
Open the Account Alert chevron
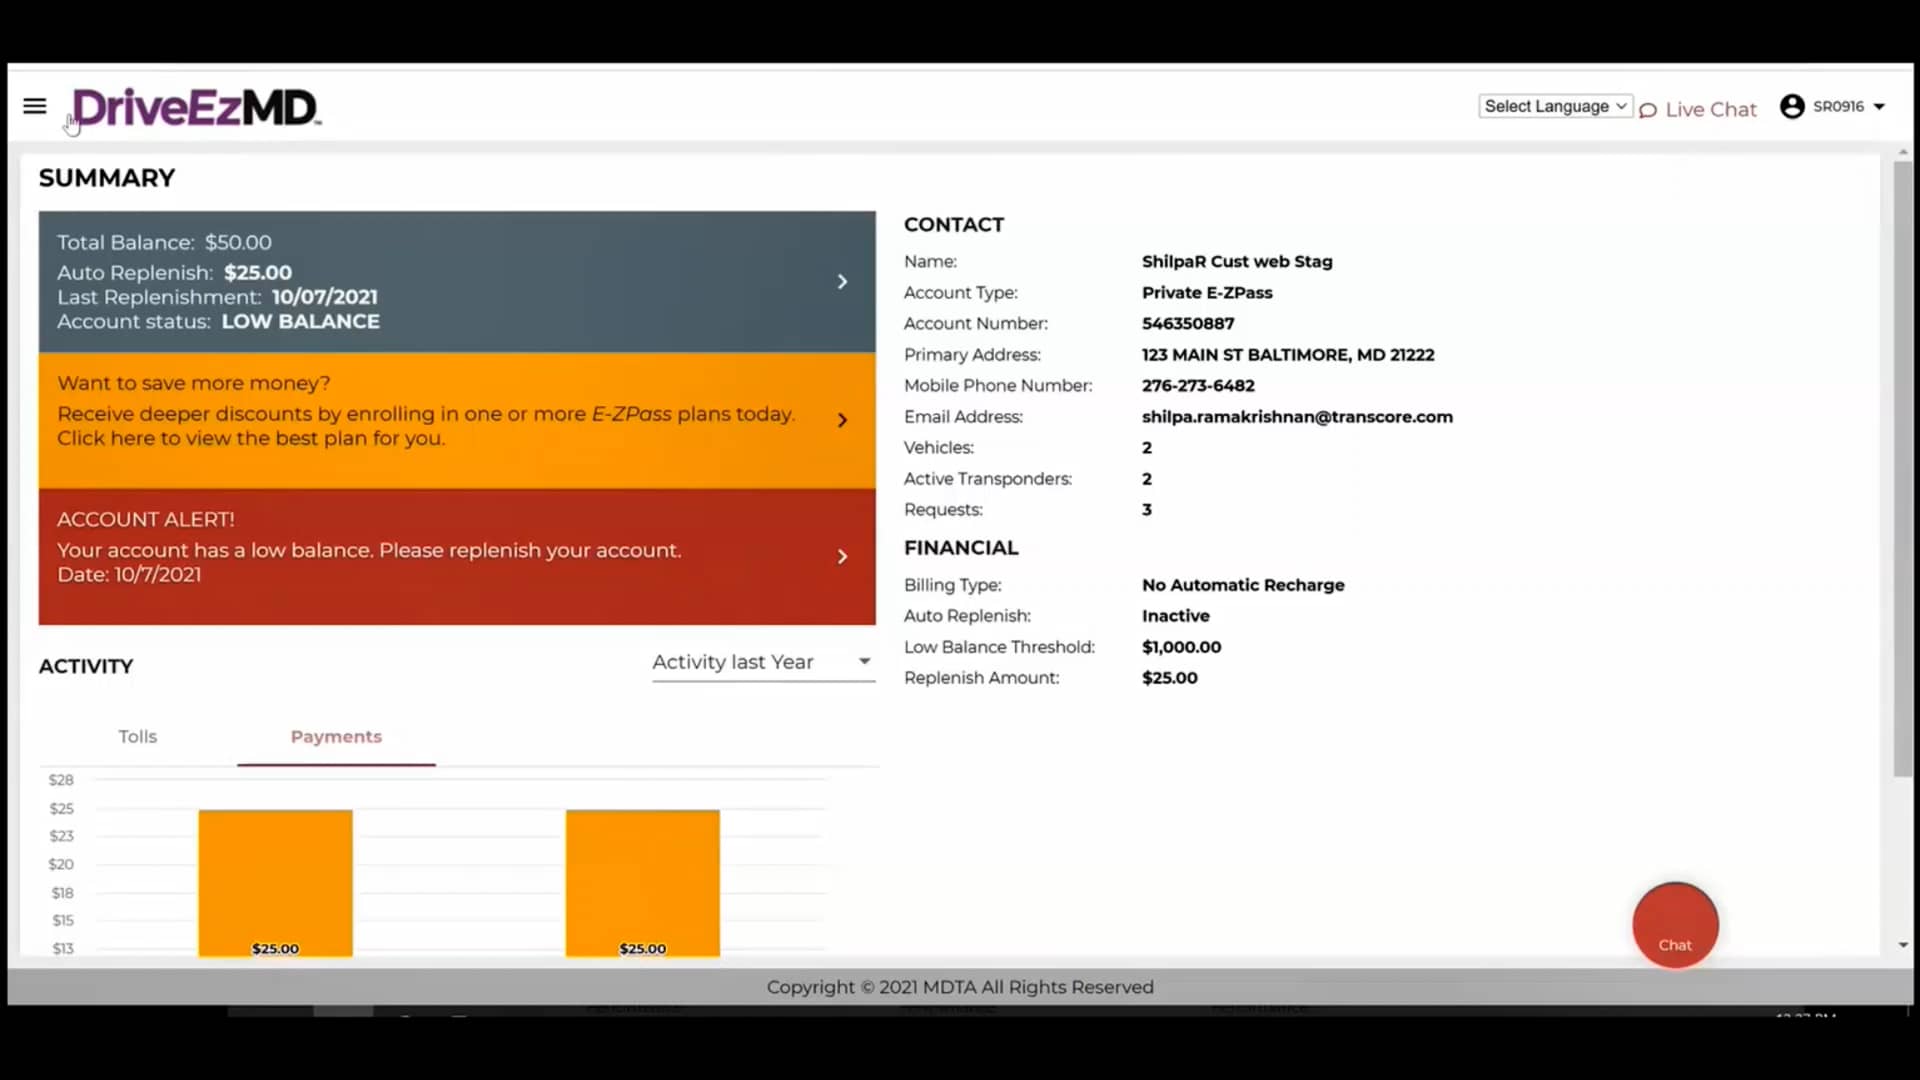pos(842,556)
